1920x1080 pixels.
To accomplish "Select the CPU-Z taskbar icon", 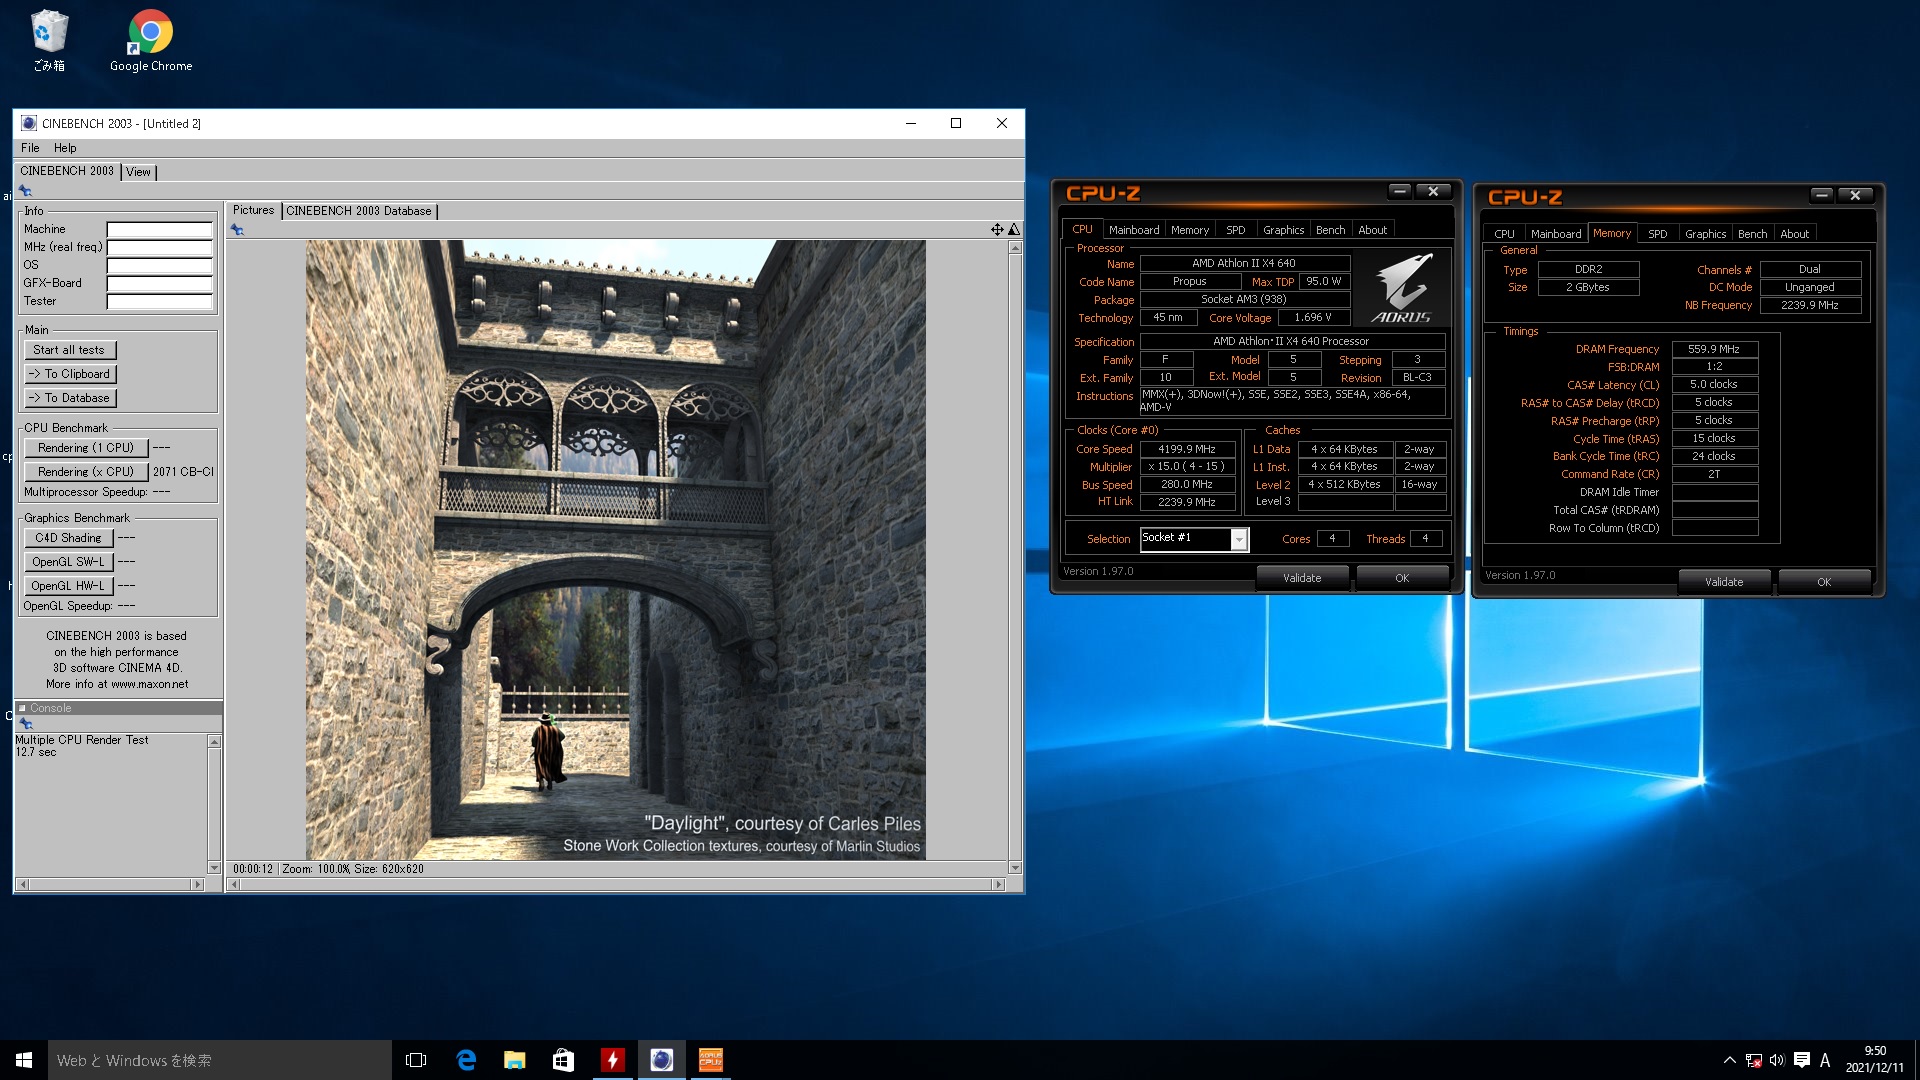I will point(710,1060).
